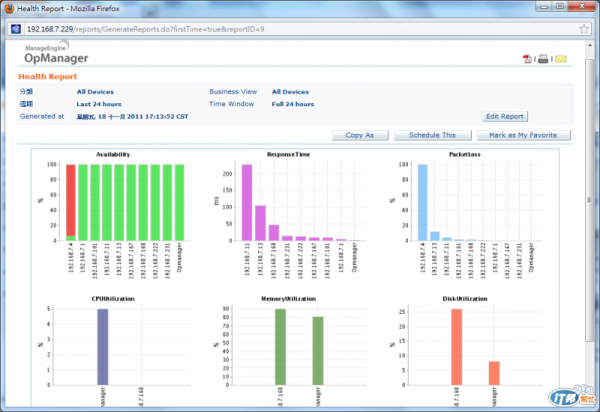Screen dimensions: 600x412
Task: Mark report as My Favorite
Action: (523, 135)
